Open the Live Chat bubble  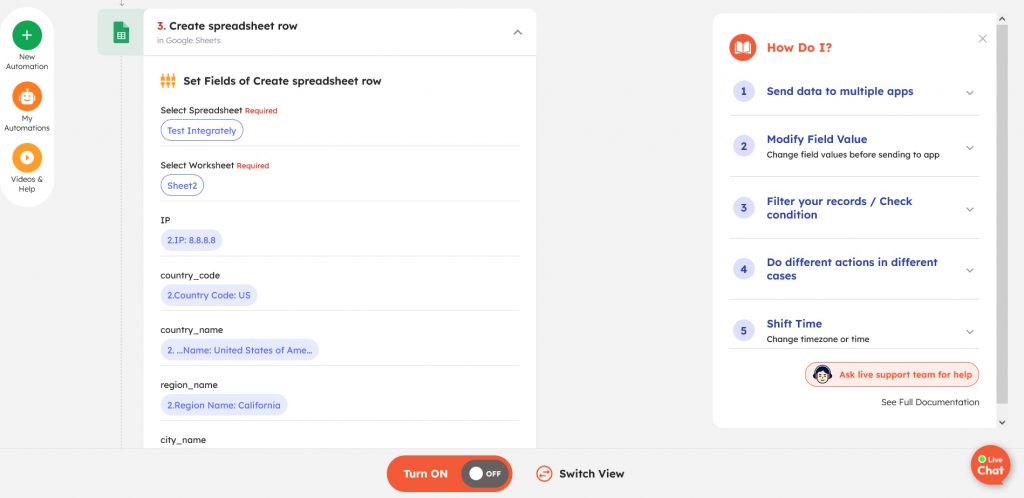tap(989, 466)
